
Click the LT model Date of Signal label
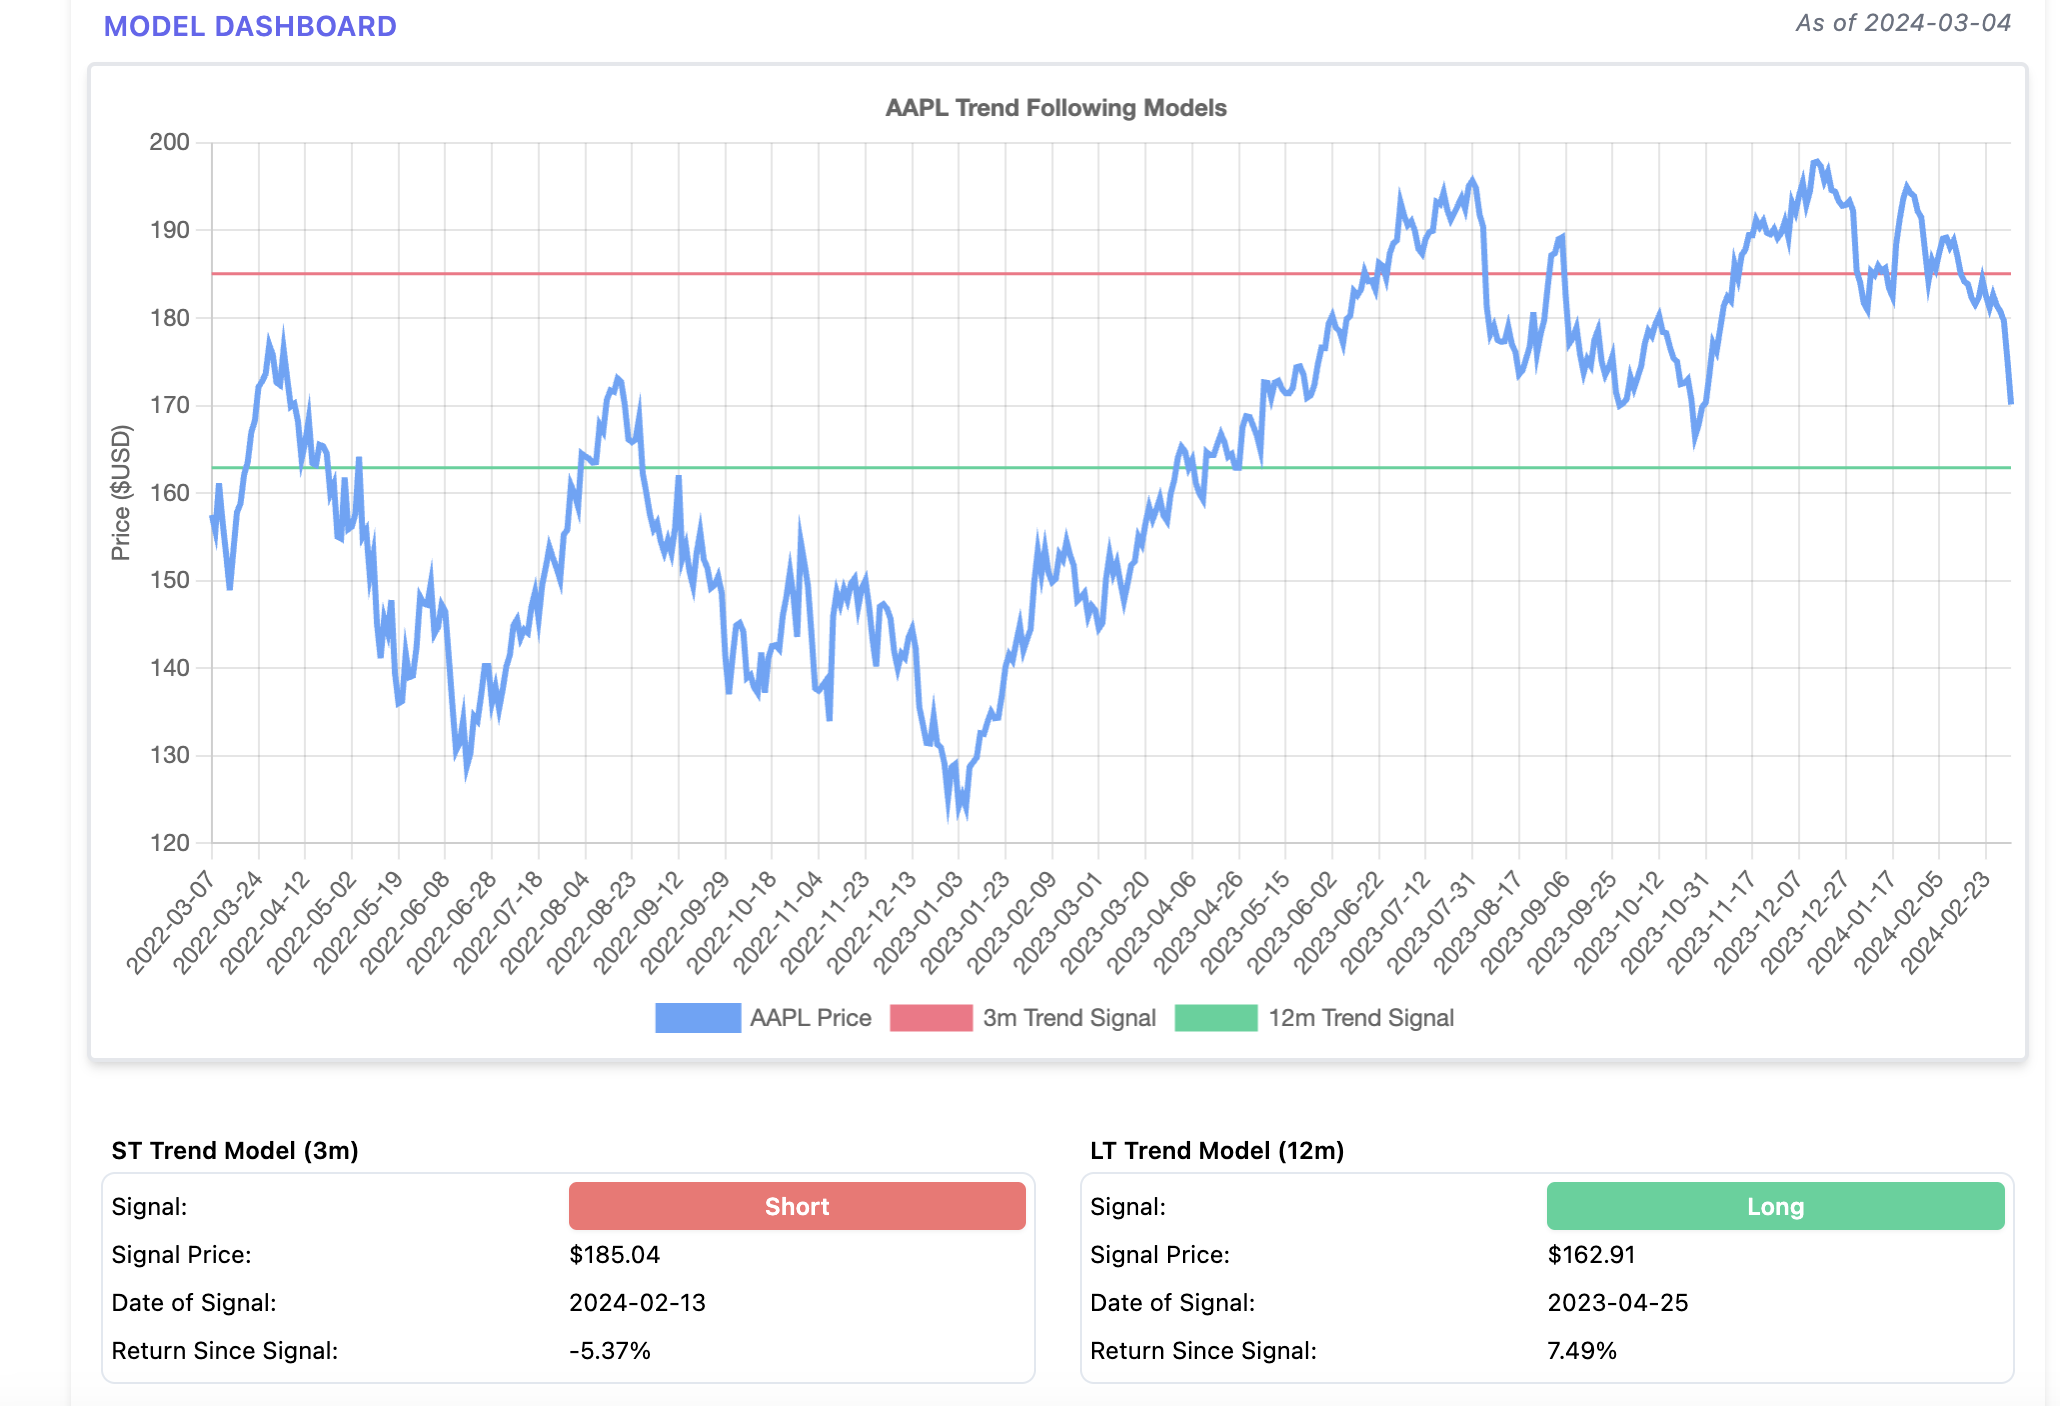(1172, 1302)
